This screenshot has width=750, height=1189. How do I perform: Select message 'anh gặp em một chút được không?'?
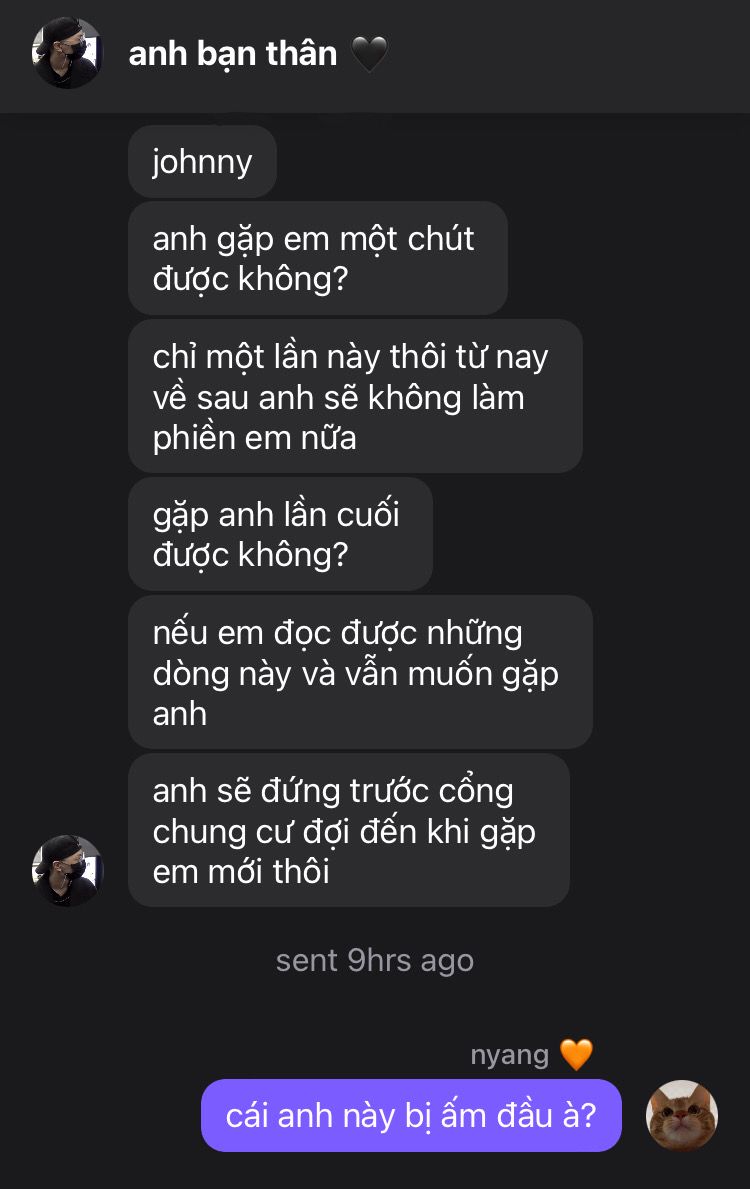(x=318, y=259)
